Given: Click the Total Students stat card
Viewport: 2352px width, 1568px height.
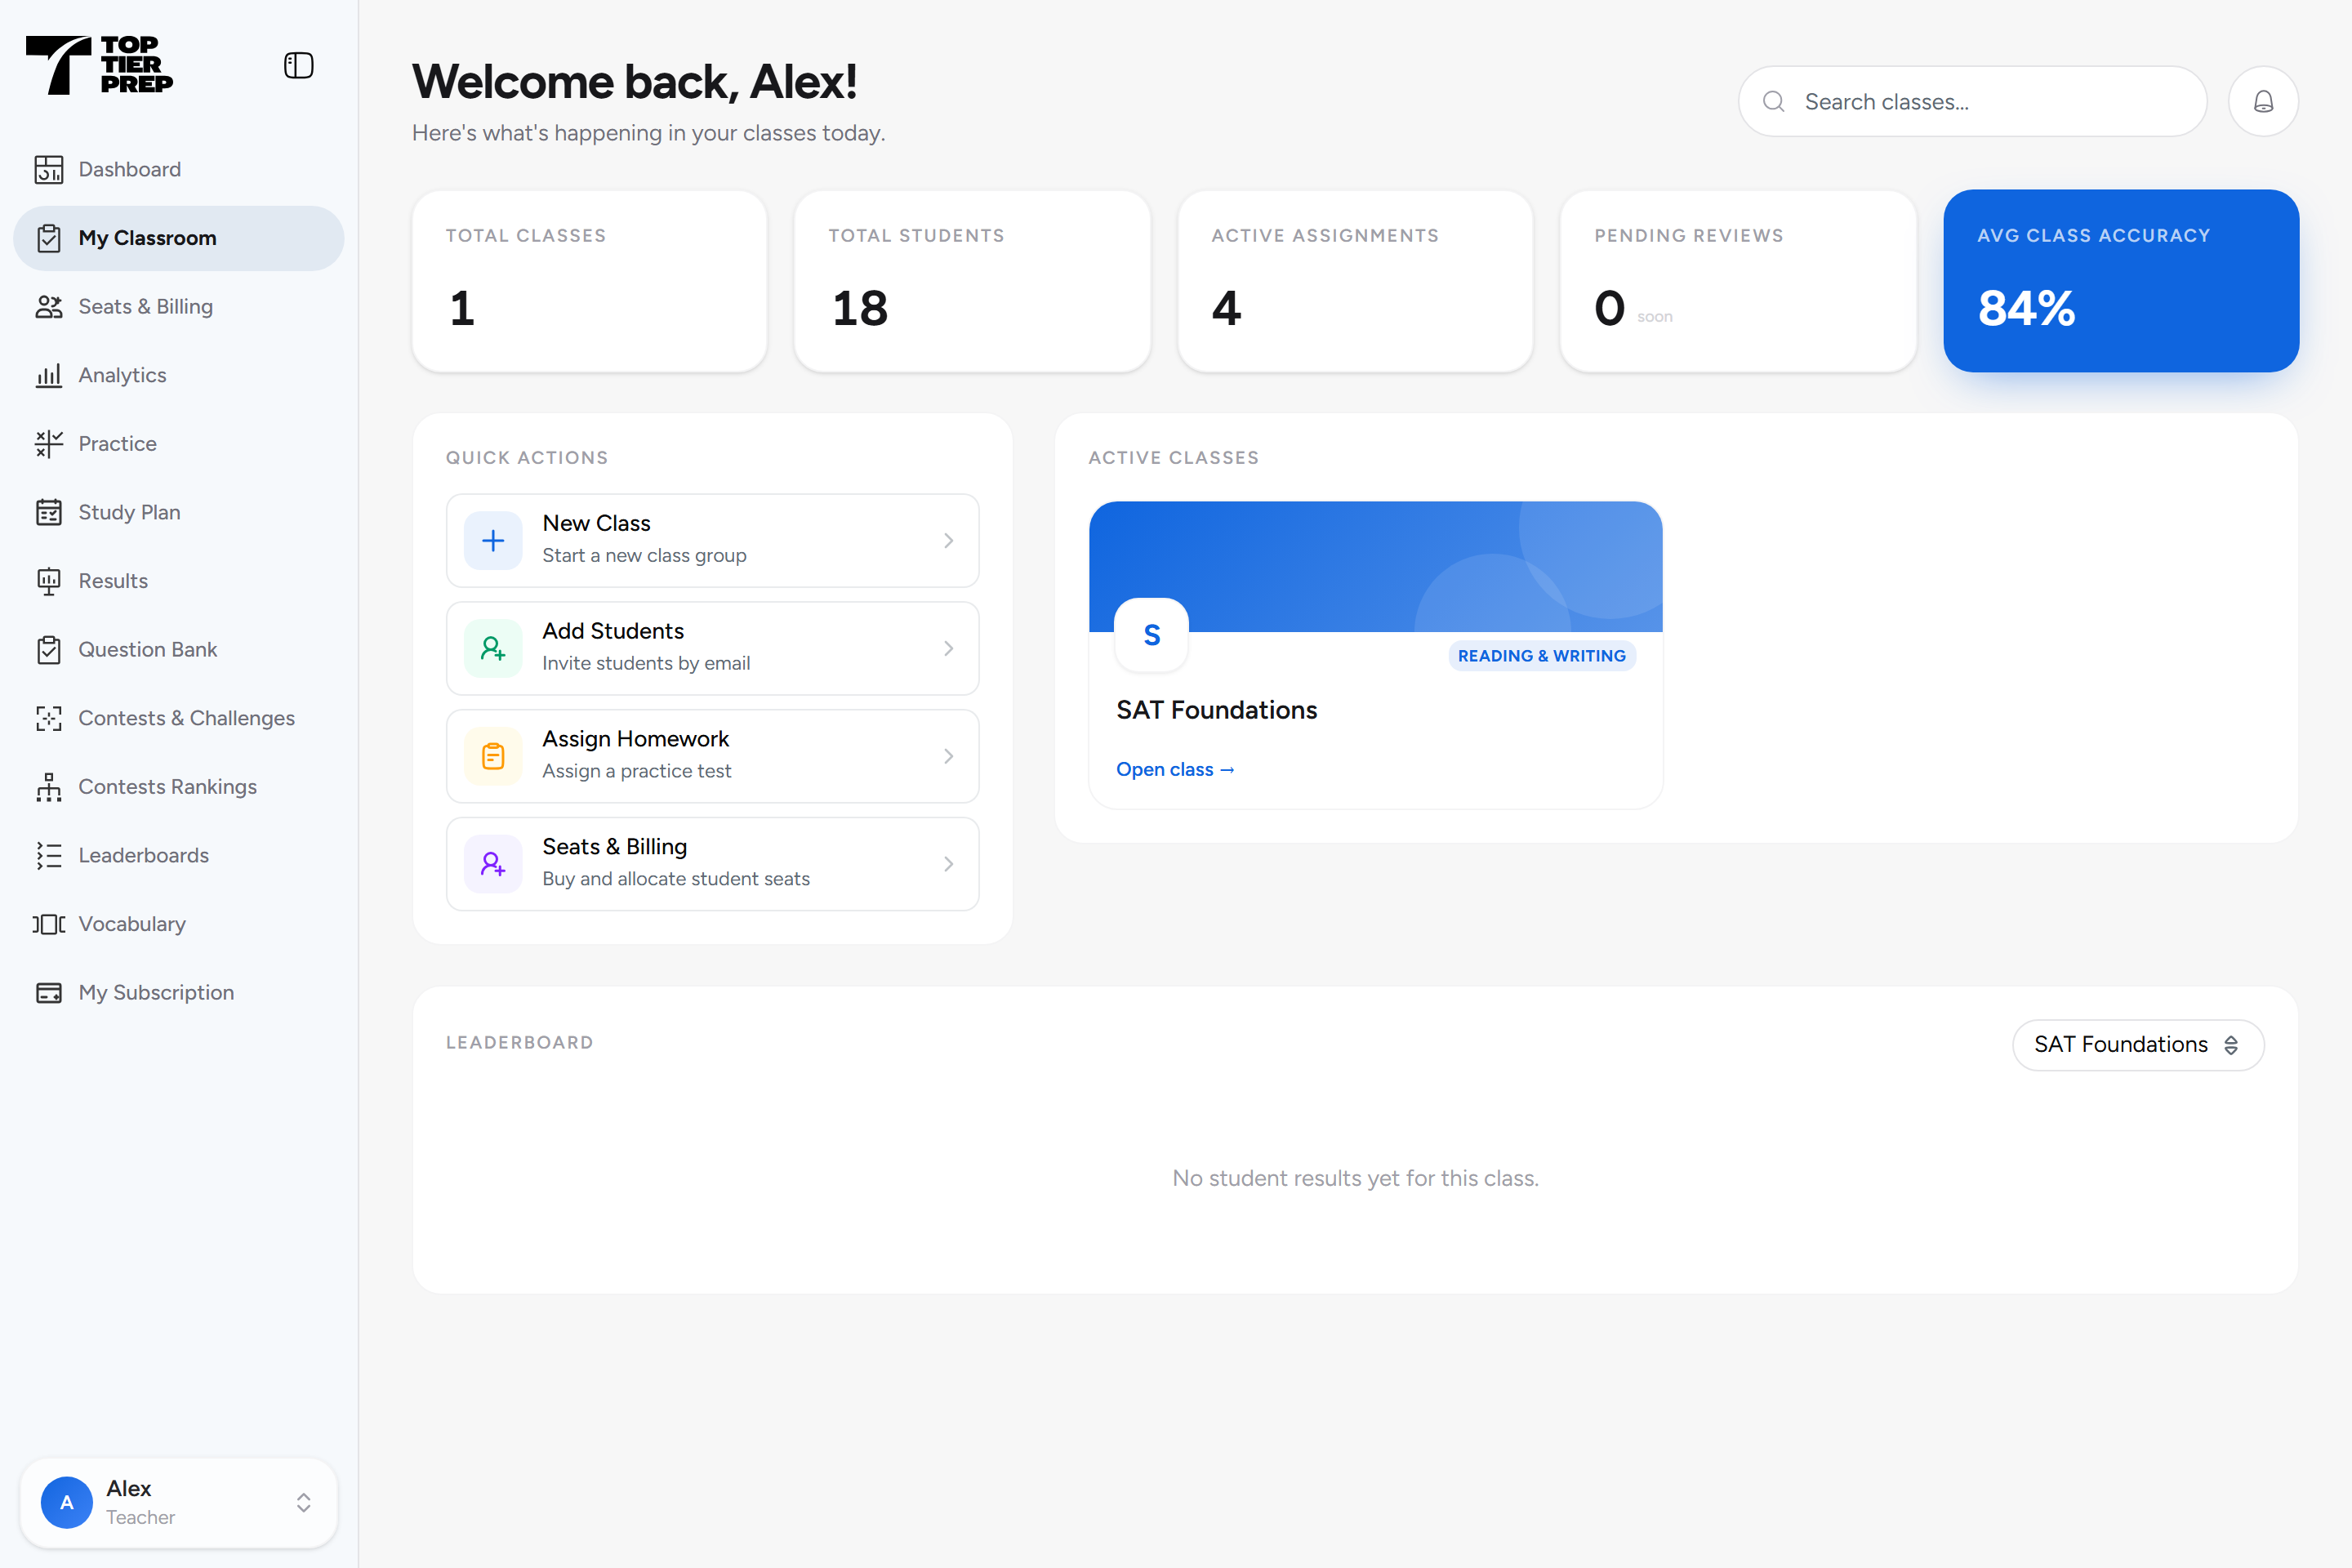Looking at the screenshot, I should tap(972, 281).
